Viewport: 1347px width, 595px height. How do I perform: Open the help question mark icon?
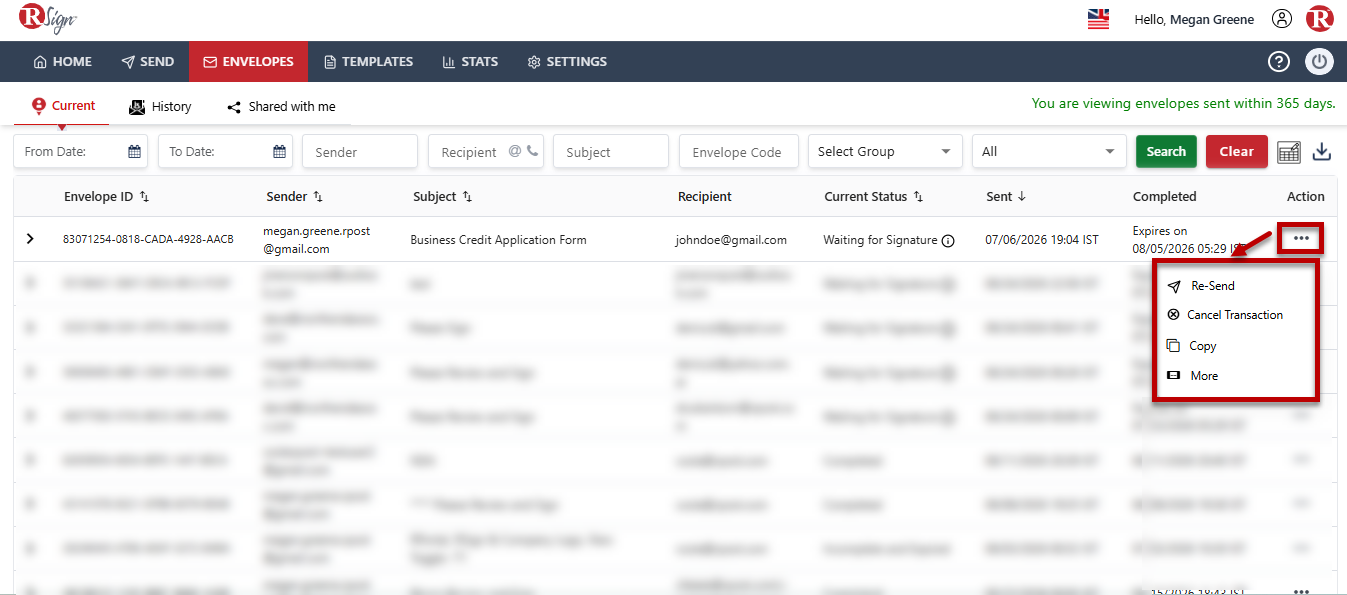(1278, 62)
